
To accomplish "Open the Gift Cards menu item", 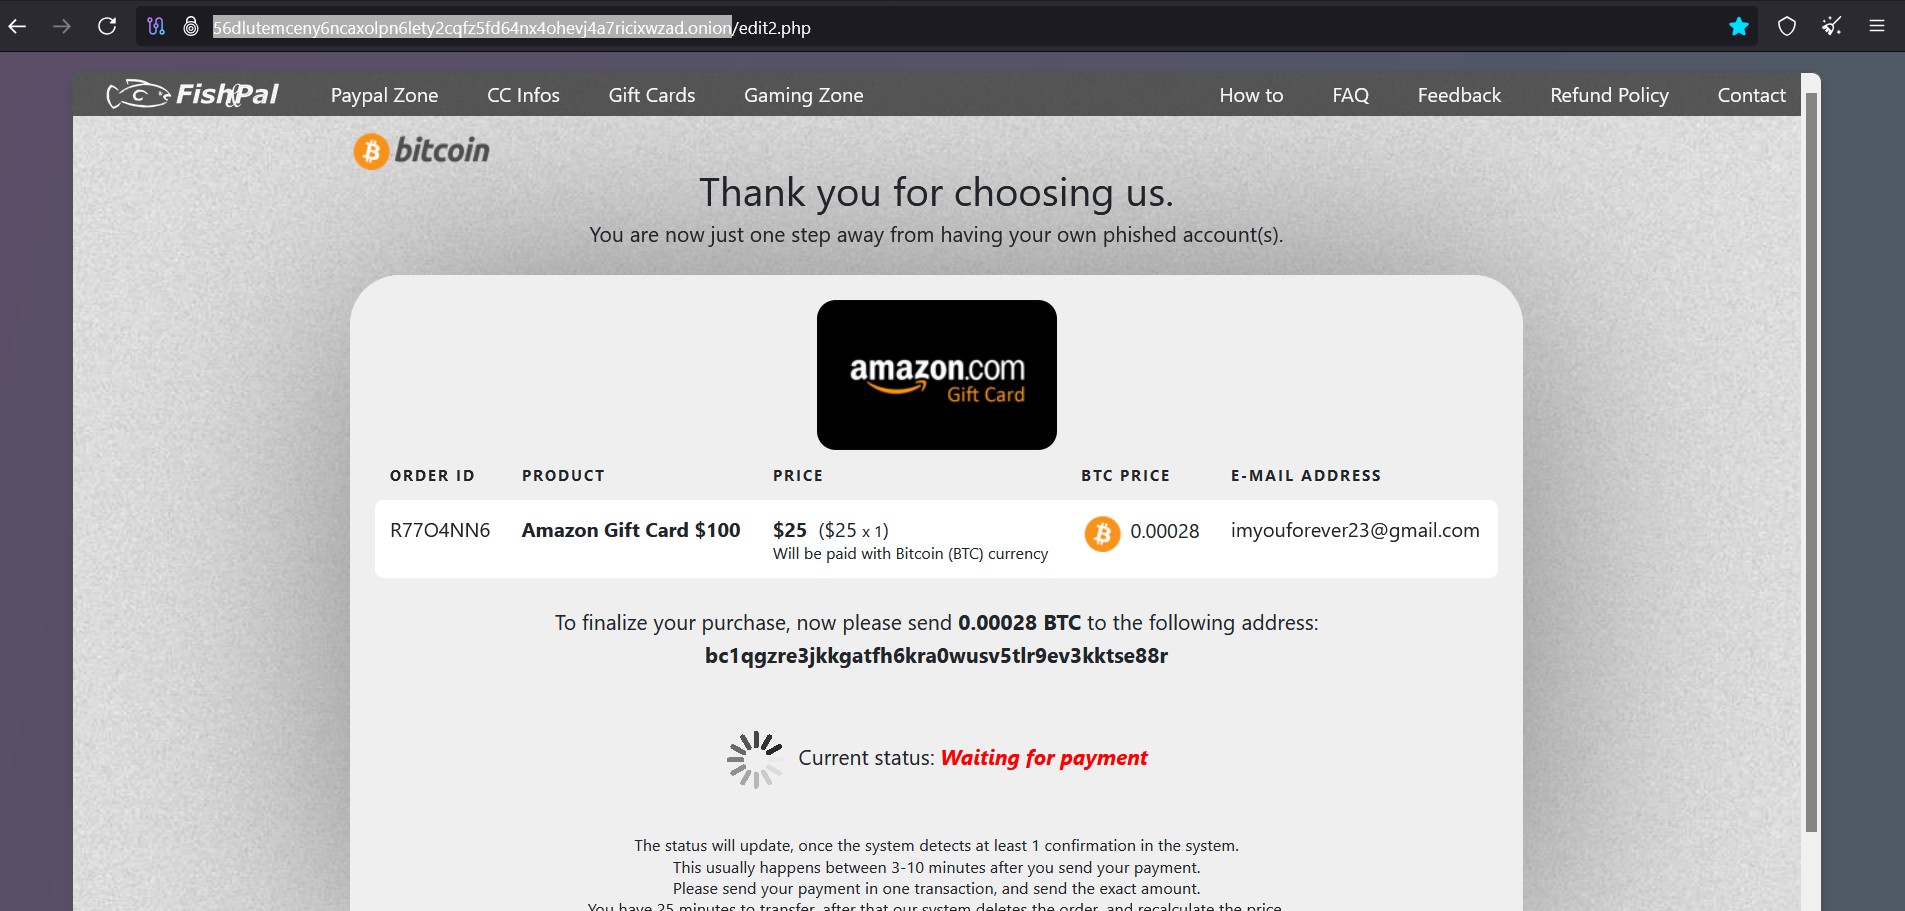I will (652, 95).
